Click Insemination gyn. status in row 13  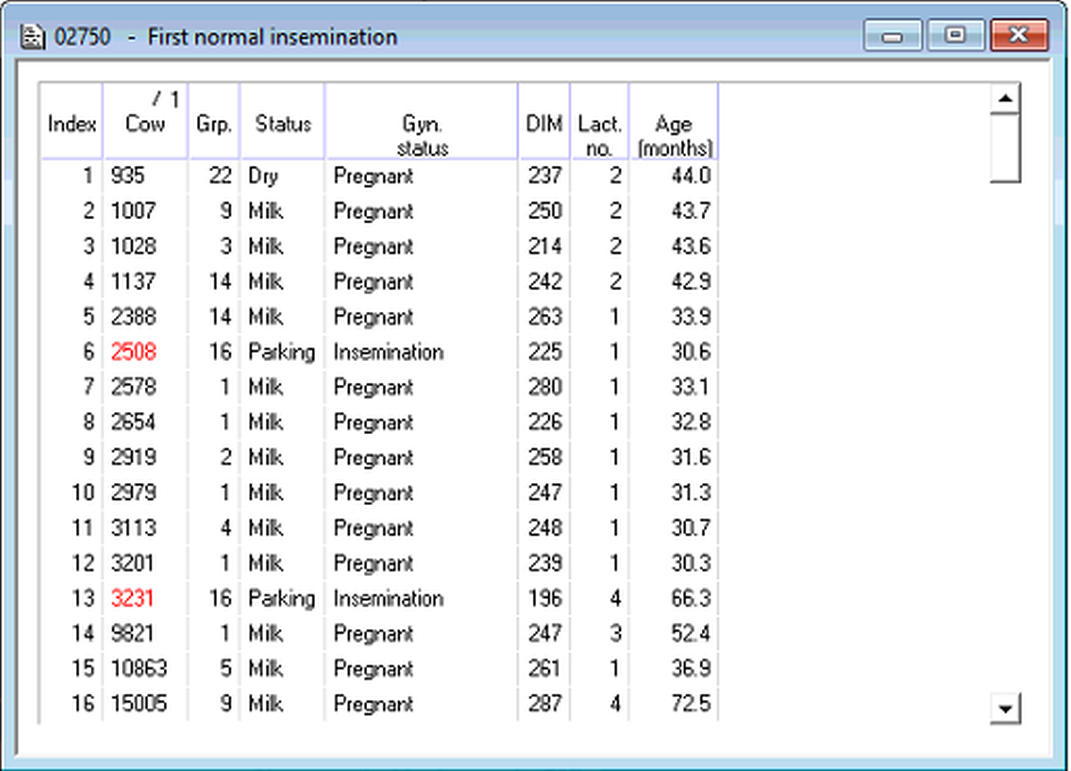[x=388, y=598]
